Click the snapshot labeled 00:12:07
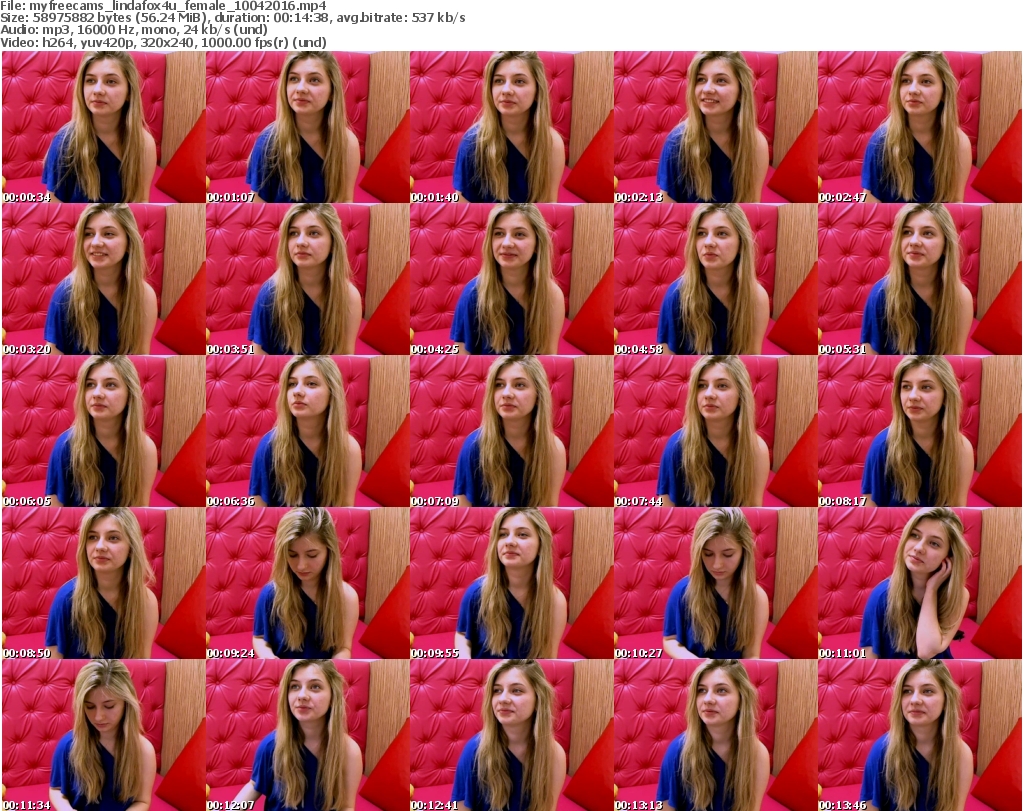1024x811 pixels. (x=308, y=735)
